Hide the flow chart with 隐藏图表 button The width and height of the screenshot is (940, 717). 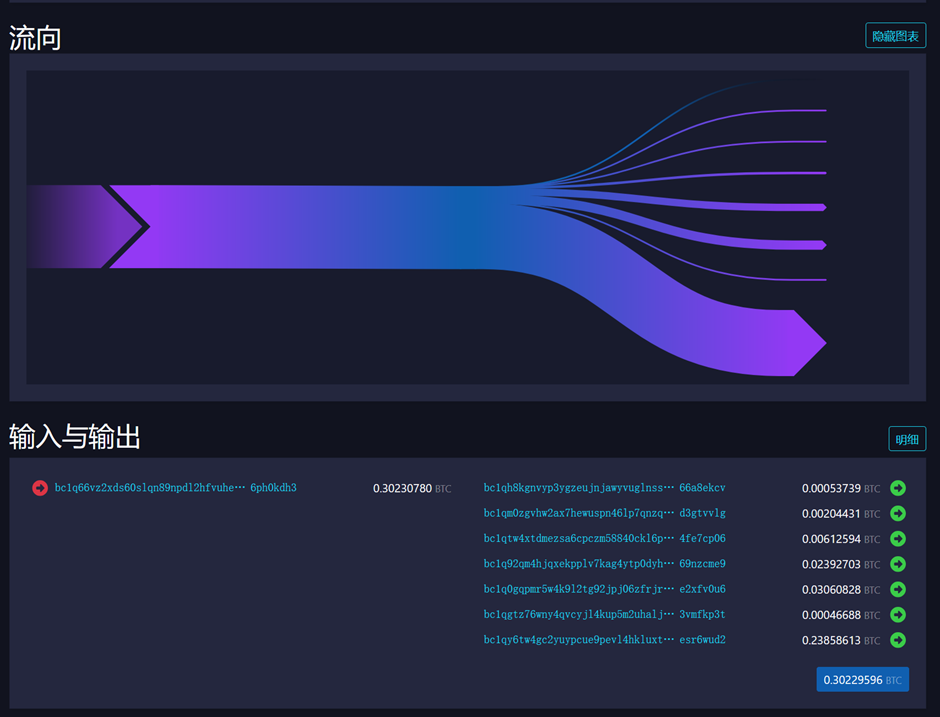click(895, 36)
